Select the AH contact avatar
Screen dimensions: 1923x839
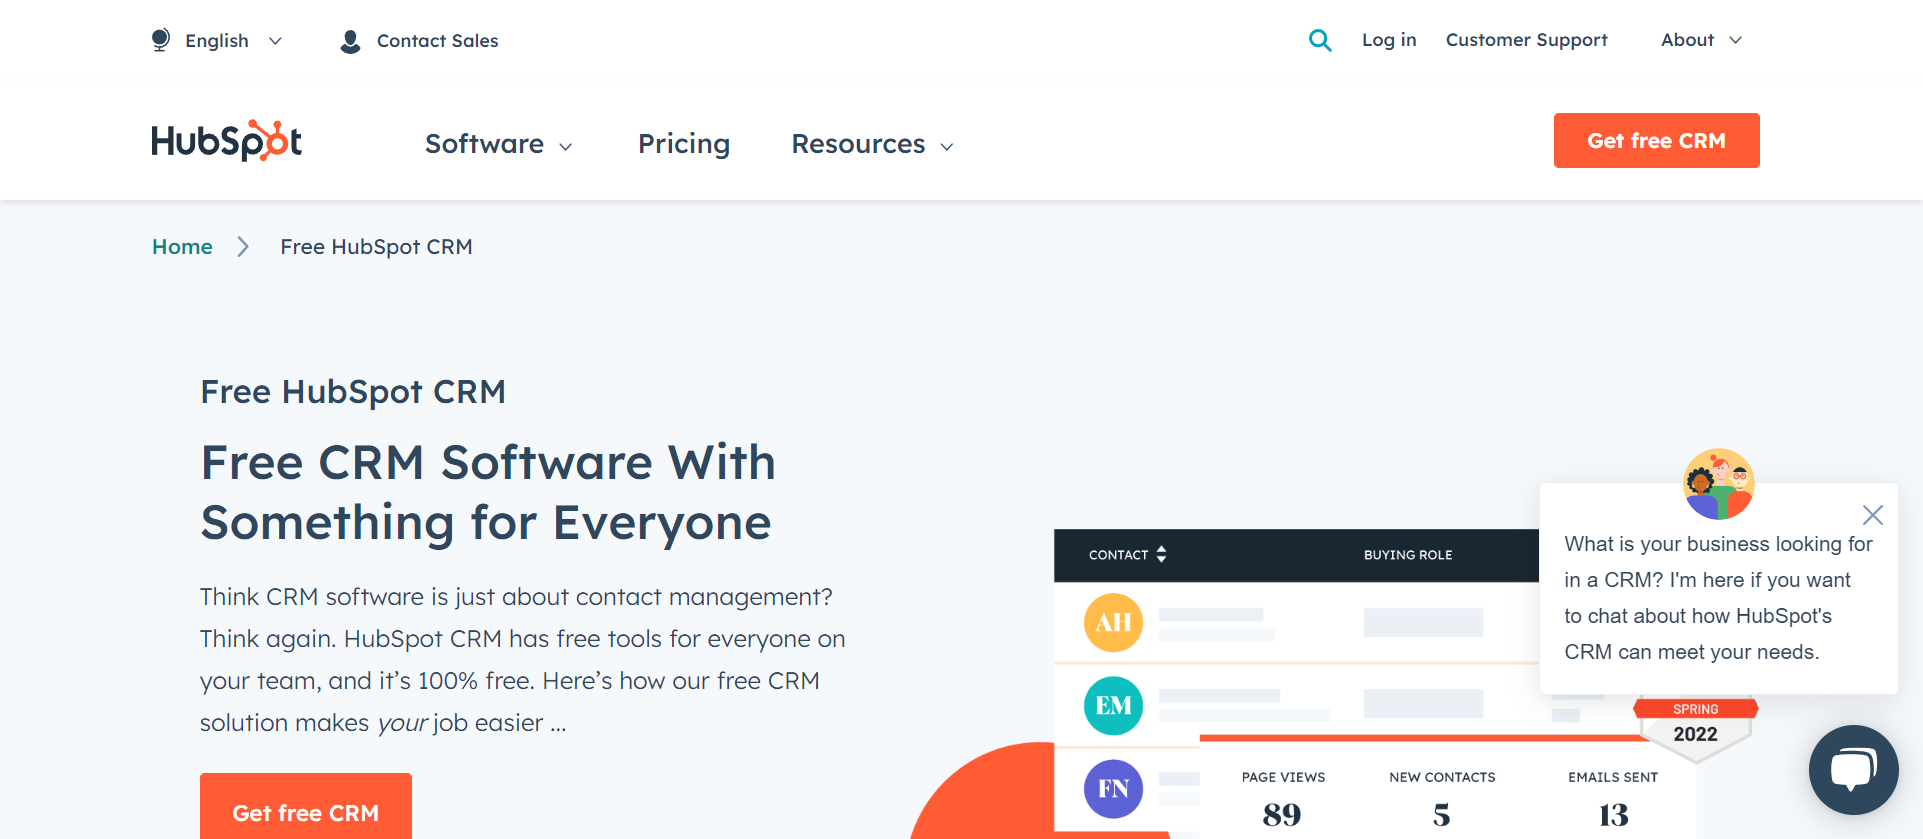(x=1113, y=622)
